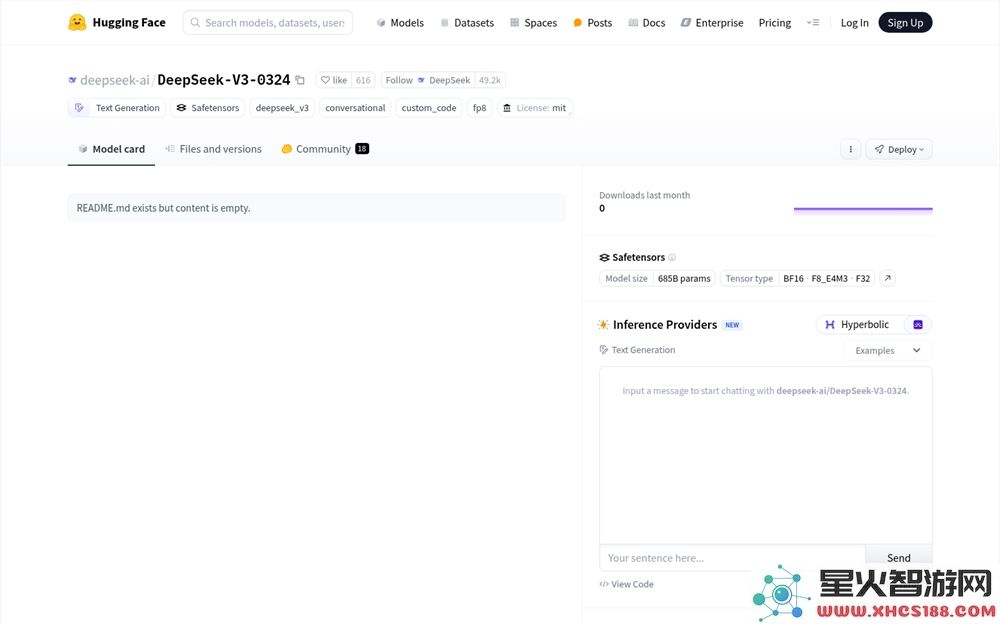Go to Models in top navigation
This screenshot has width=1000, height=624.
tap(400, 23)
